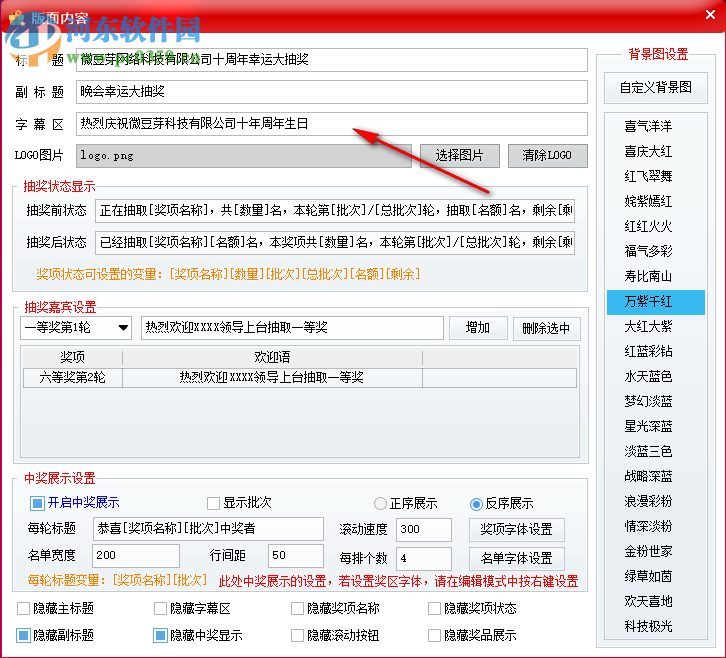726x658 pixels.
Task: Uncheck the 隐藏中奖显示 checkbox
Action: pyautogui.click(x=160, y=635)
